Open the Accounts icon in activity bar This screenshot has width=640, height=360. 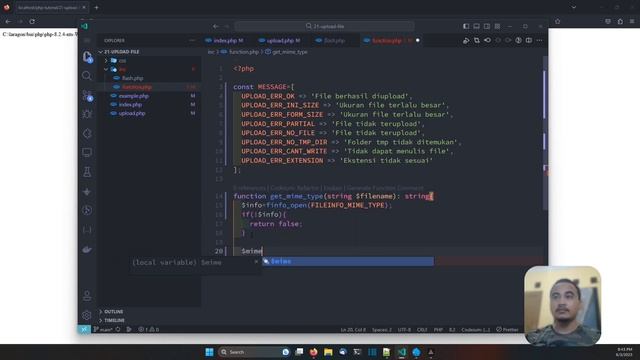click(x=87, y=296)
